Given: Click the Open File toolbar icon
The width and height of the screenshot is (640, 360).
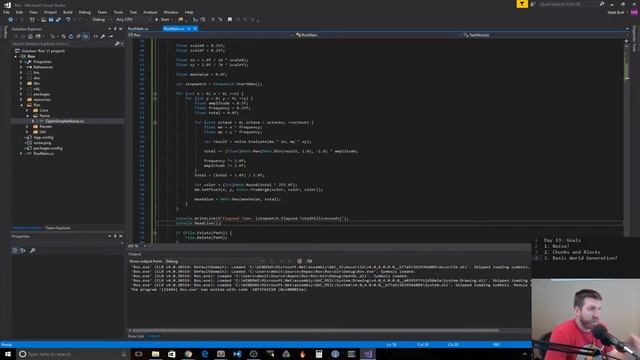Looking at the screenshot, I should [x=44, y=20].
